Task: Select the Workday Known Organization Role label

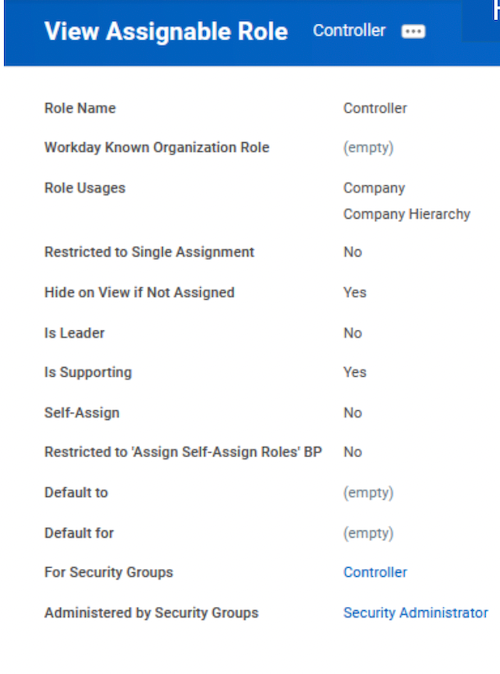Action: point(157,147)
